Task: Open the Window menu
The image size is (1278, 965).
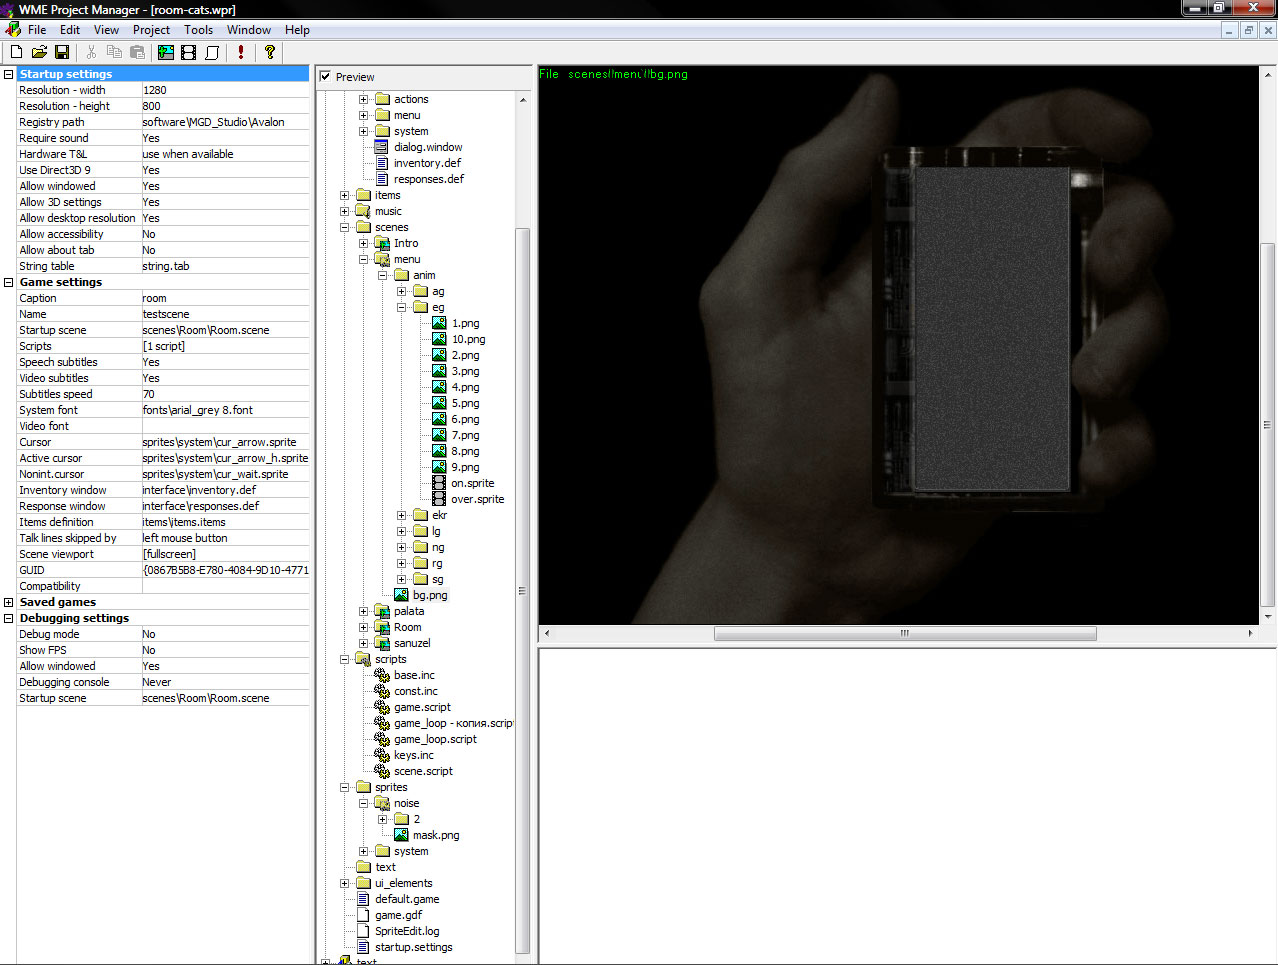Action: click(x=249, y=30)
